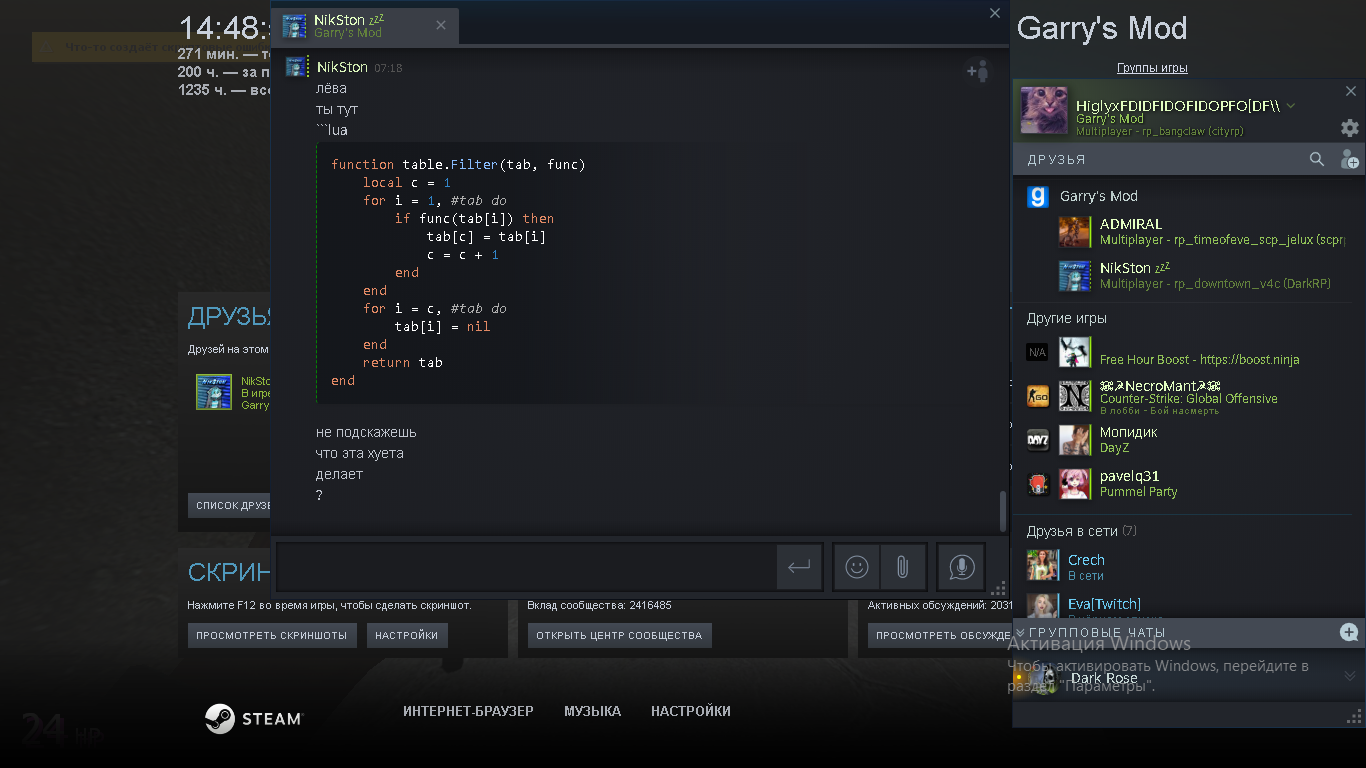The width and height of the screenshot is (1366, 768).
Task: Open own profile avatar in friends panel
Action: tap(1043, 110)
